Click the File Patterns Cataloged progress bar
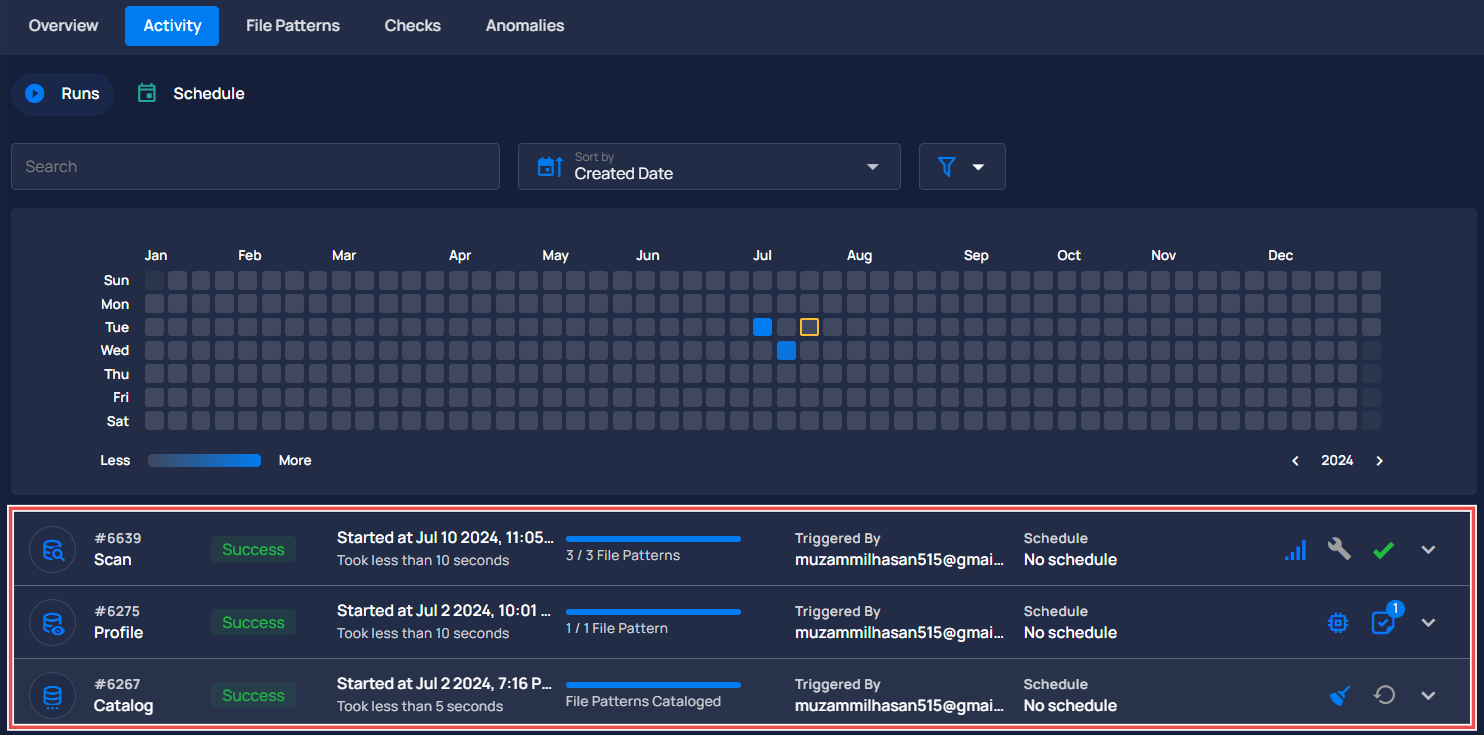 point(653,685)
